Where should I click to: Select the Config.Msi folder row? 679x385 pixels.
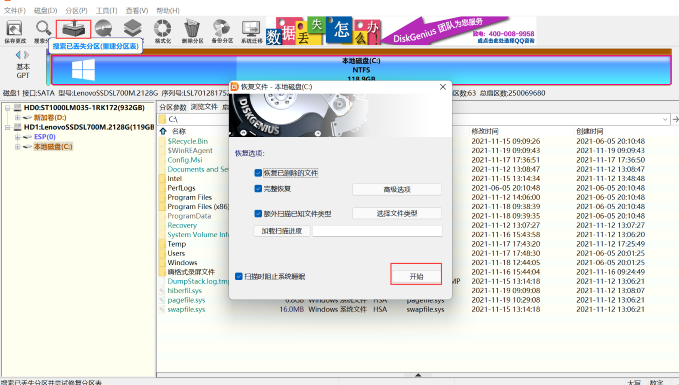pyautogui.click(x=184, y=160)
